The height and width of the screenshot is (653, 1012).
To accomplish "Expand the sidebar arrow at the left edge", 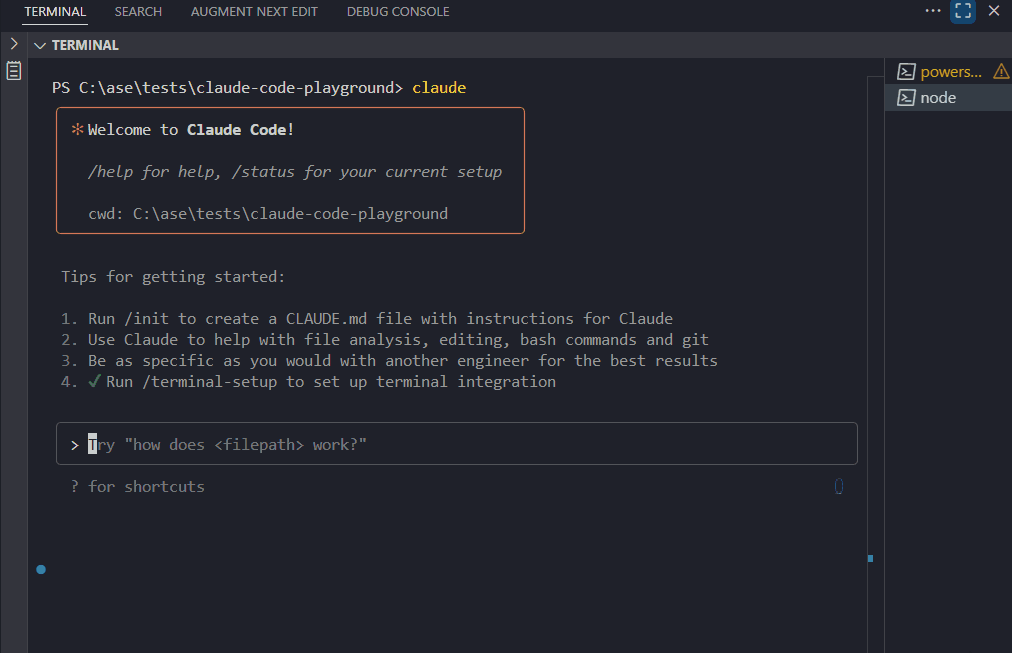I will [x=14, y=44].
